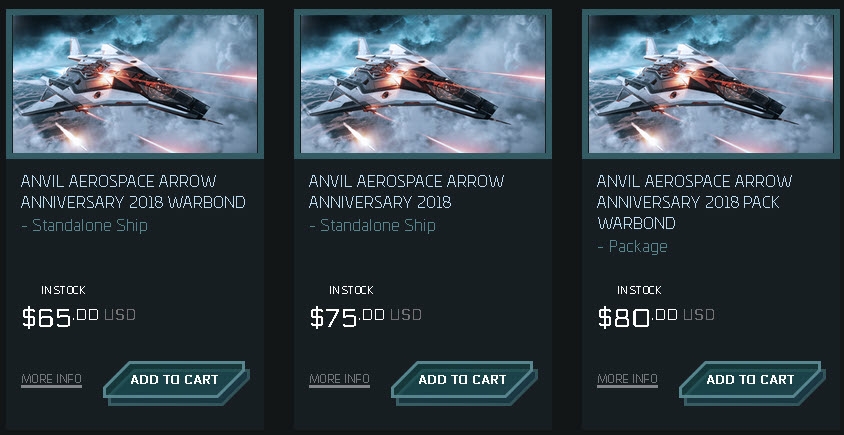
Task: Click the Package label under Pack Warbond
Action: pos(632,246)
